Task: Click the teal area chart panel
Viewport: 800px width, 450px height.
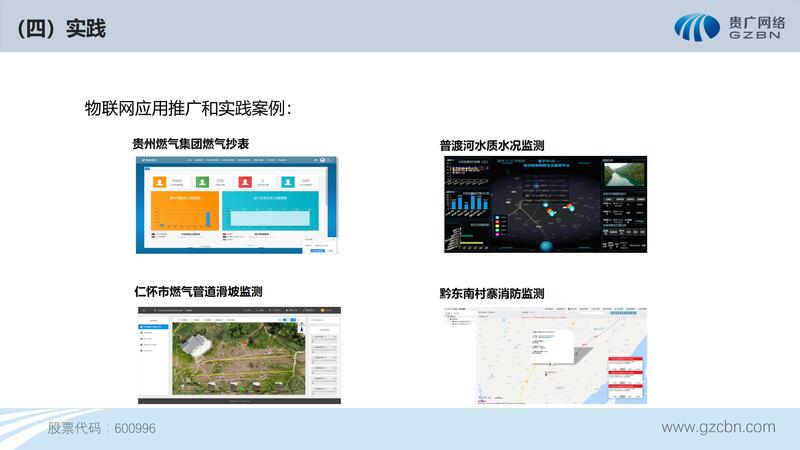Action: coord(272,214)
